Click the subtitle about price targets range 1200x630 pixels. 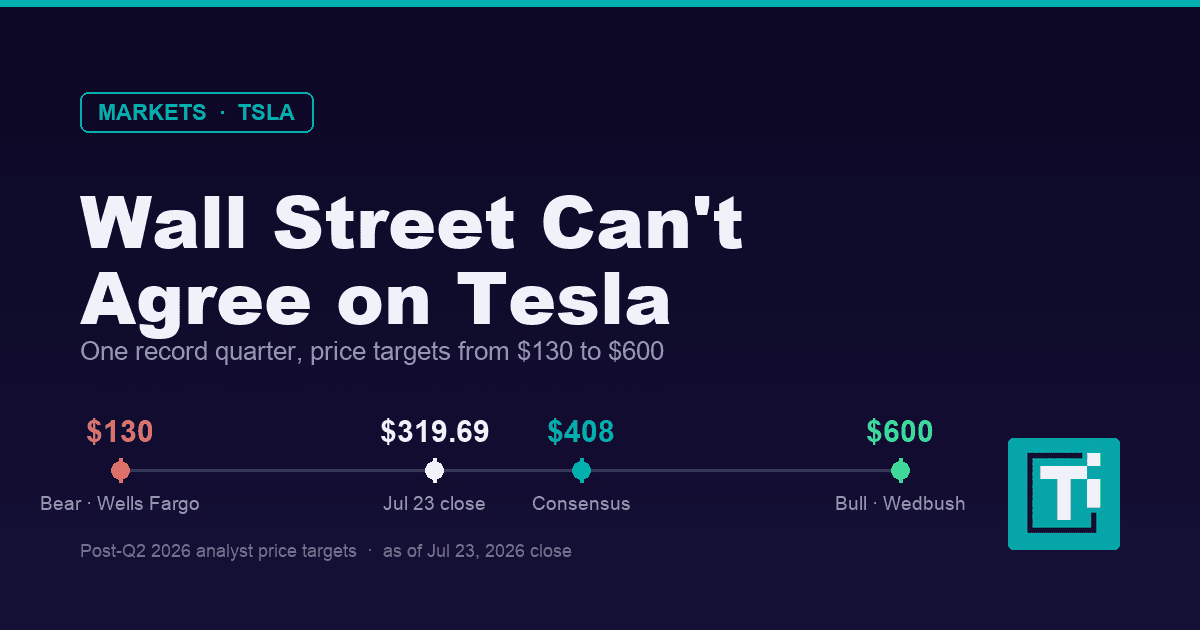click(372, 352)
